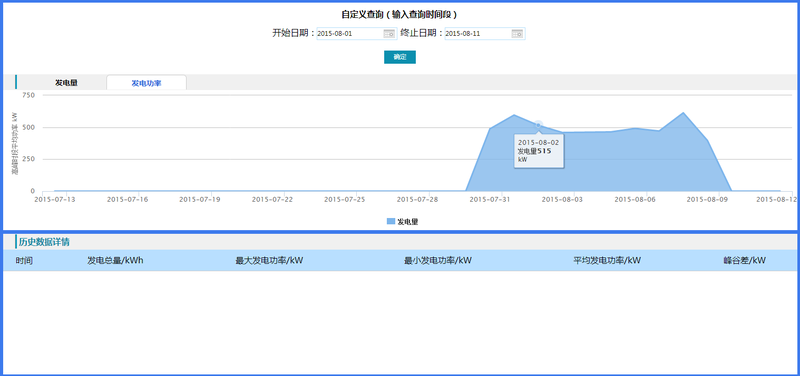The height and width of the screenshot is (376, 800).
Task: Click the 2015-07-31 x-axis label
Action: pyautogui.click(x=490, y=199)
